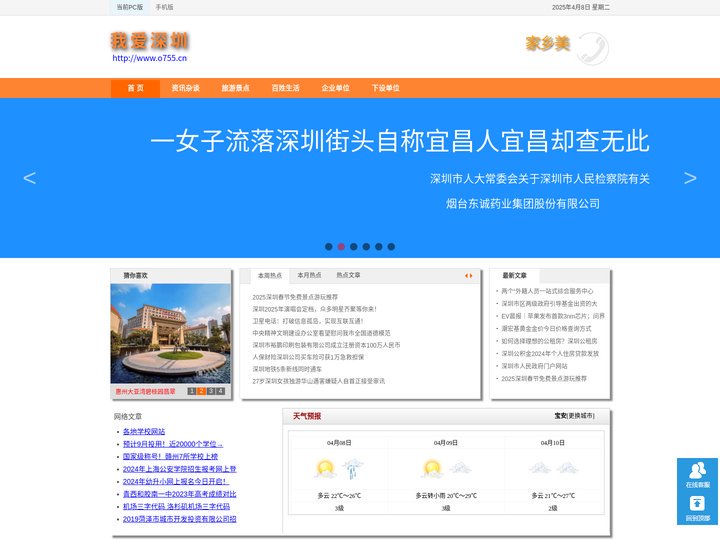This screenshot has width=720, height=540.
Task: Click the telephone icon beside 家乡美
Action: point(592,48)
